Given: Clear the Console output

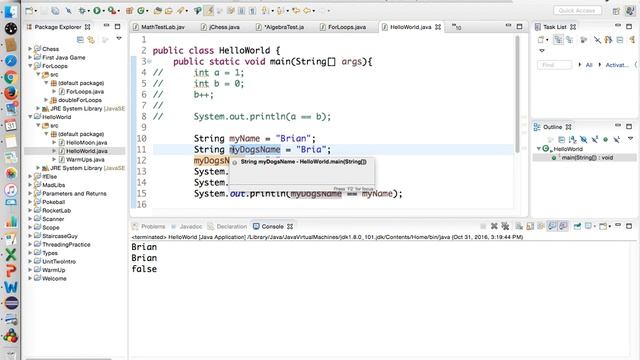Looking at the screenshot, I should (519, 226).
